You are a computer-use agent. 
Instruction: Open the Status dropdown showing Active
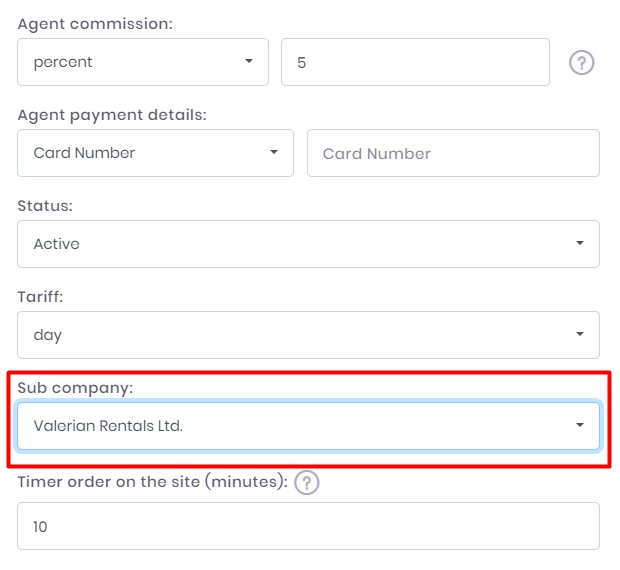coord(308,244)
